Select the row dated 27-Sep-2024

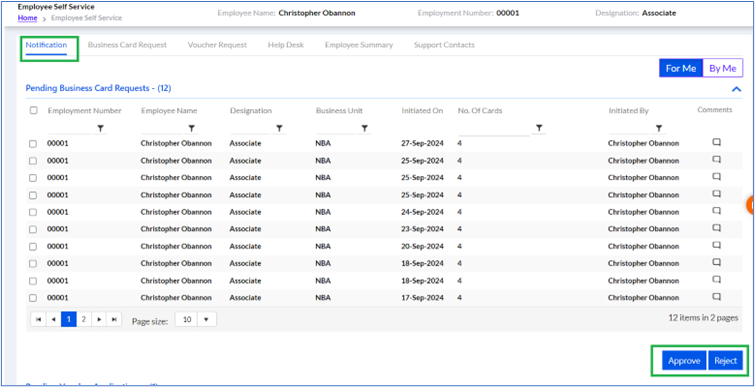click(33, 144)
